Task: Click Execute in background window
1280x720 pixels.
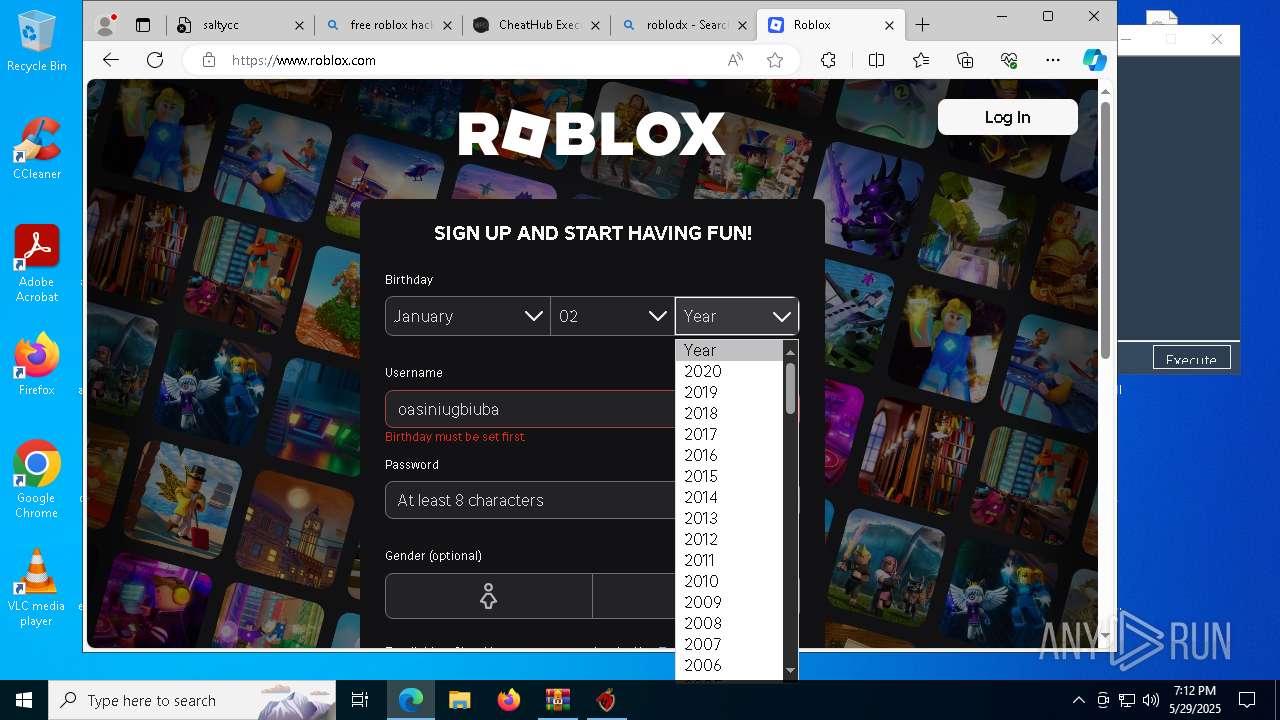Action: pos(1191,359)
